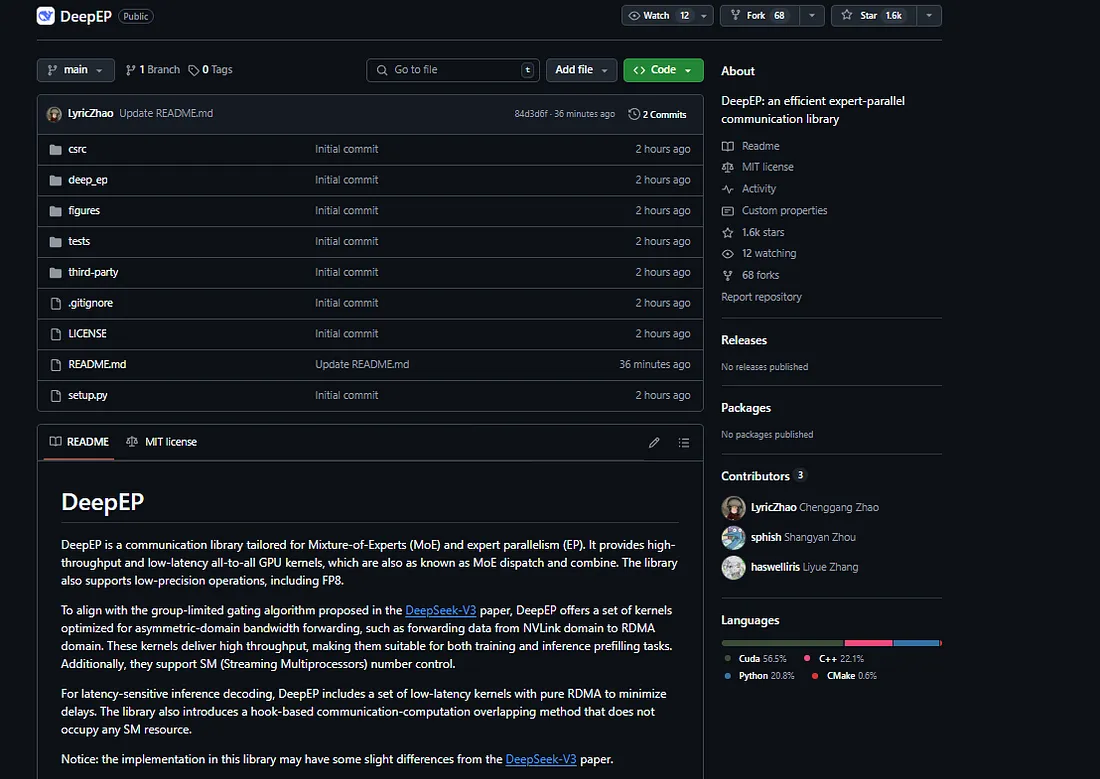Expand the Star lists arrow
1100x779 pixels.
929,16
